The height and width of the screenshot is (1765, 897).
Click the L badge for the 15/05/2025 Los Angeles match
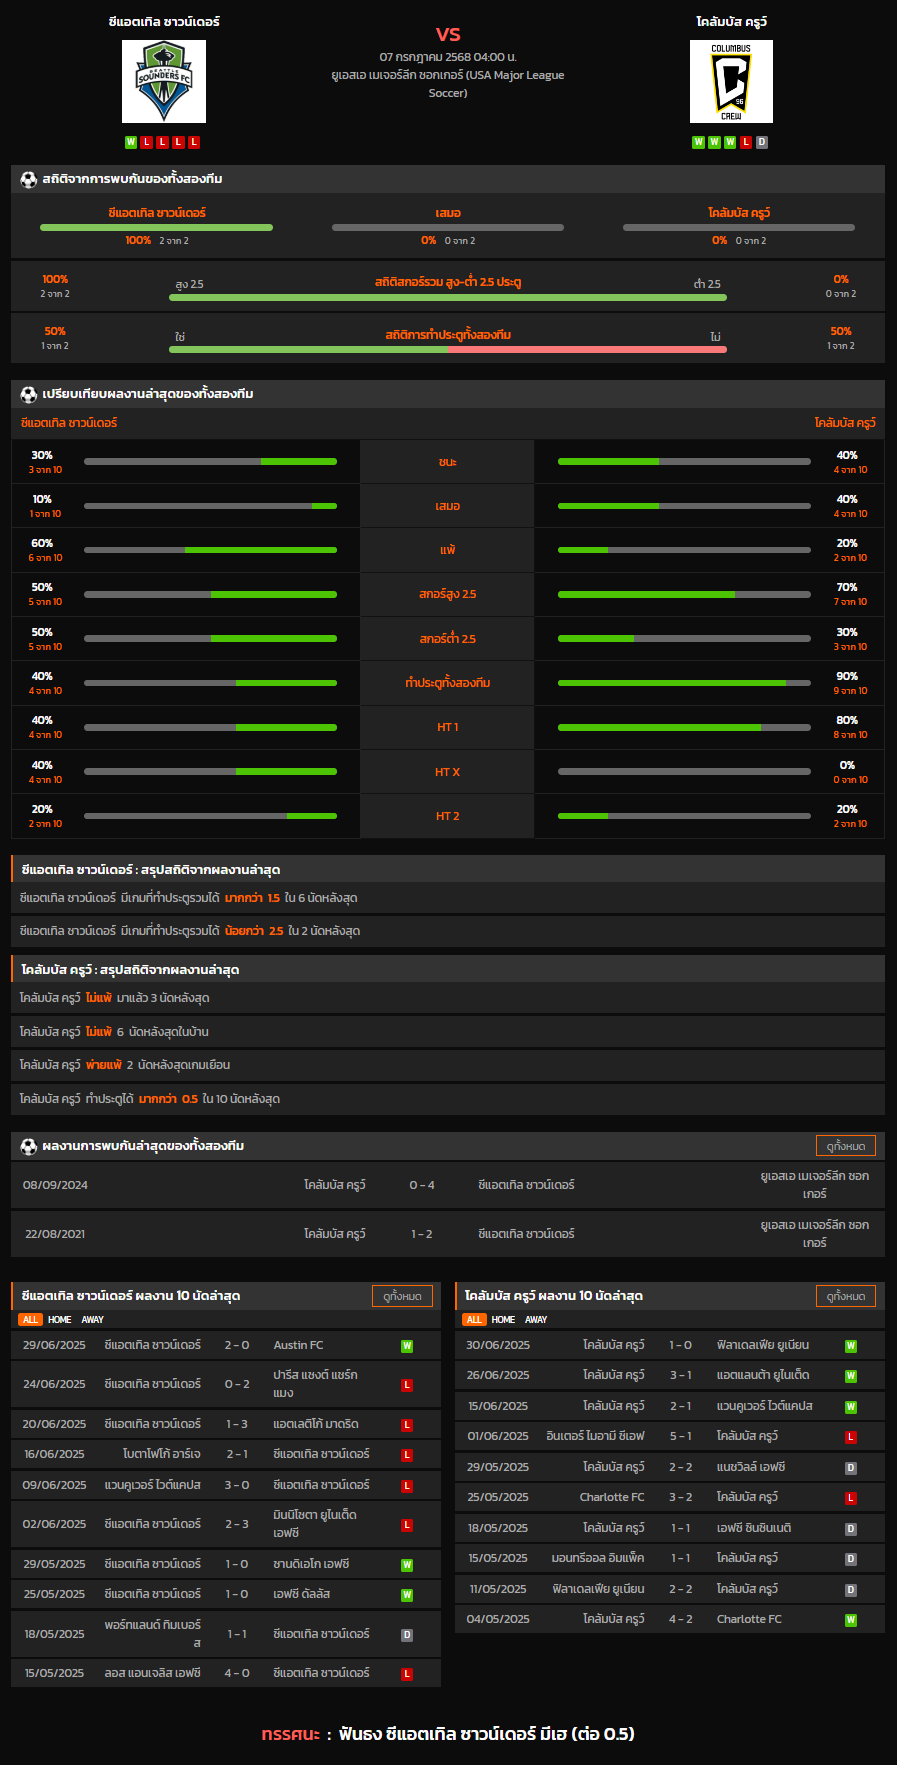[x=407, y=1674]
